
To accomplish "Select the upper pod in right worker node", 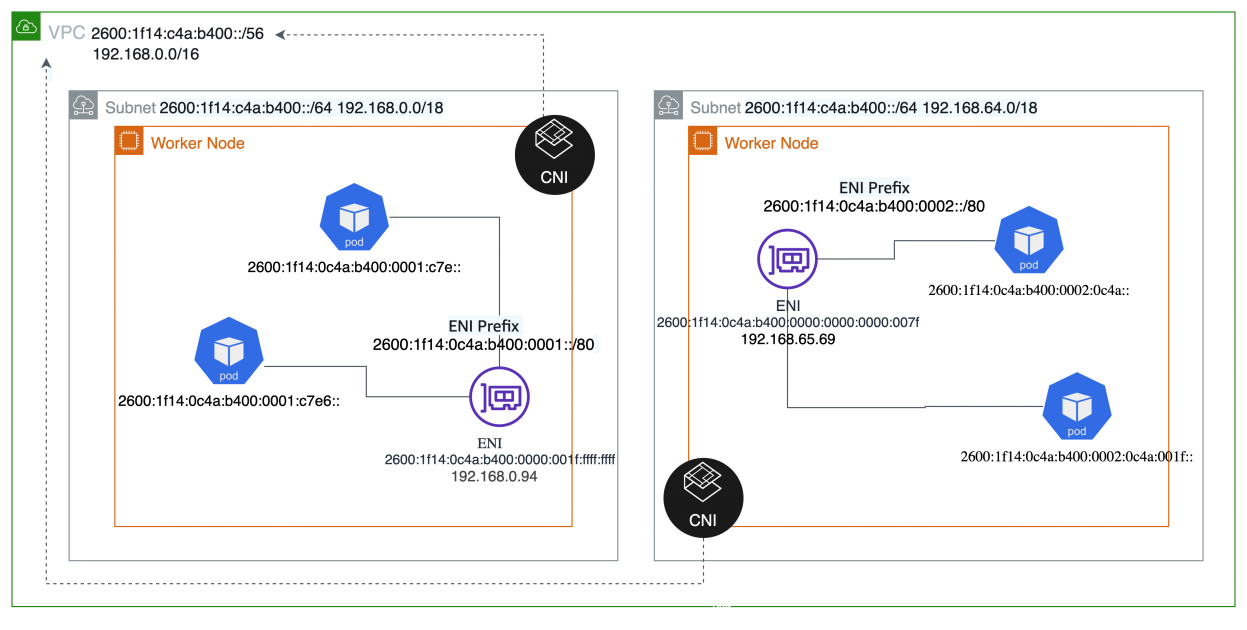I will pyautogui.click(x=1028, y=241).
